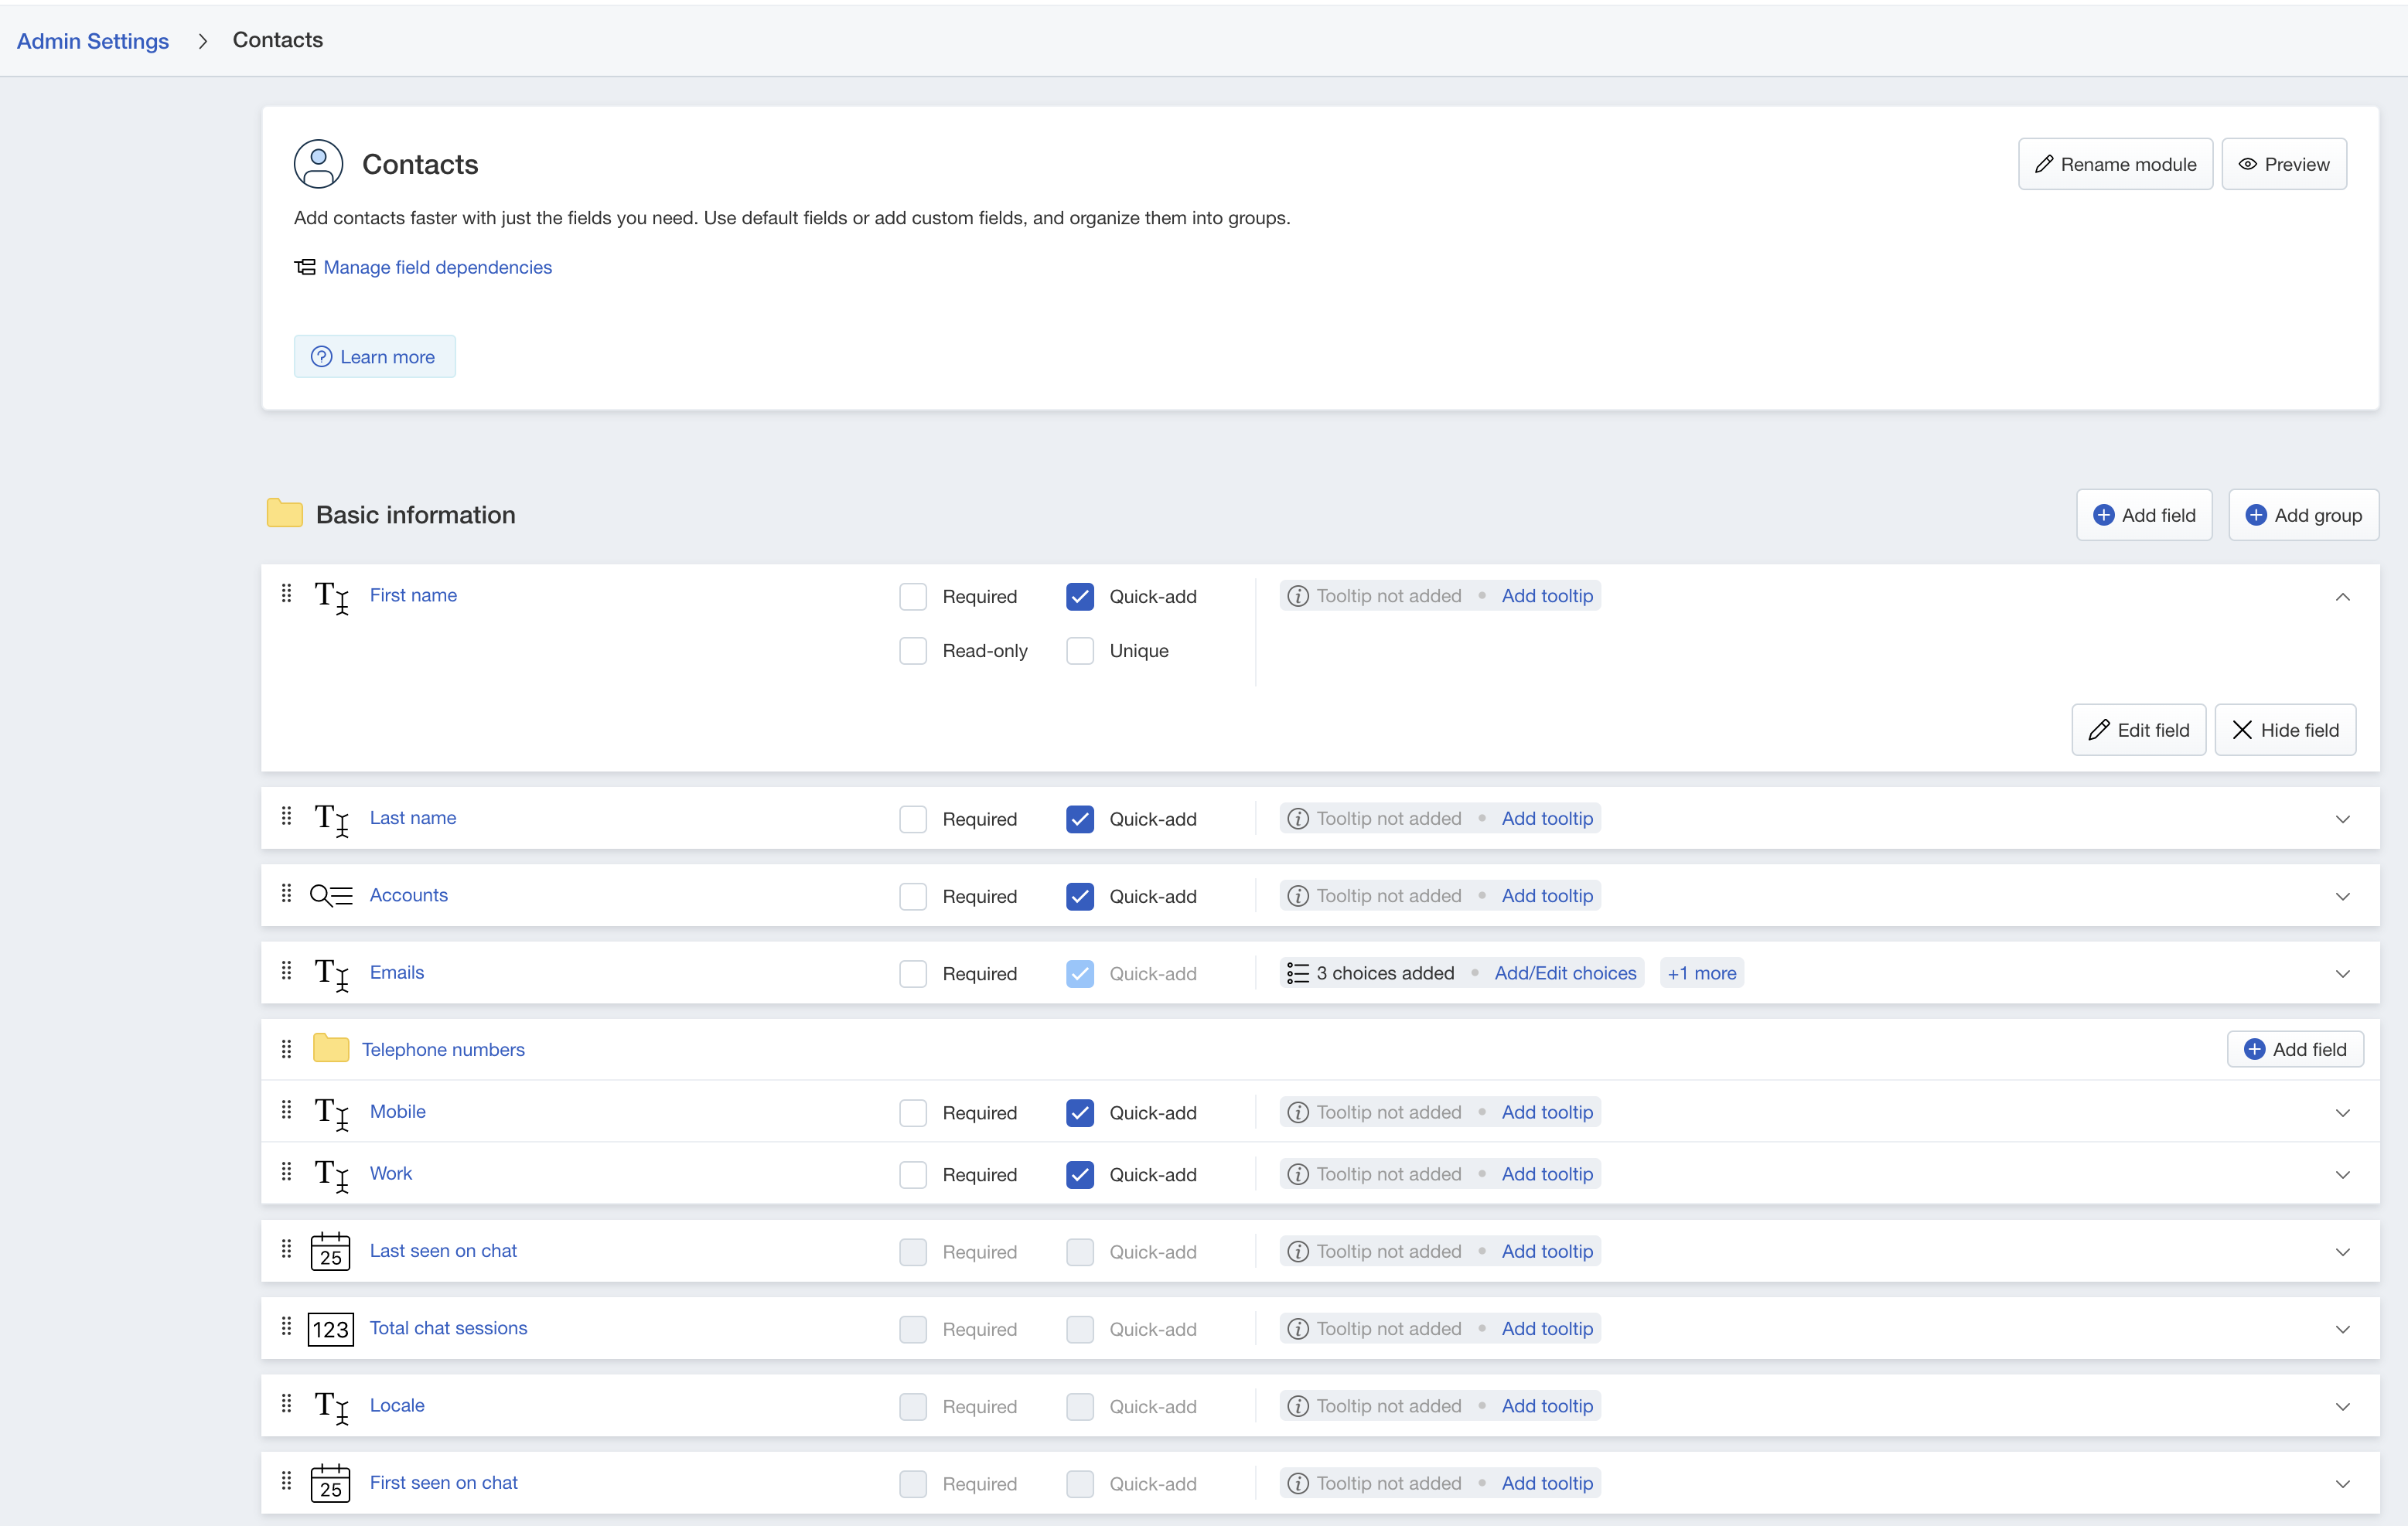2408x1526 pixels.
Task: Expand the Last name field row
Action: coord(2343,819)
